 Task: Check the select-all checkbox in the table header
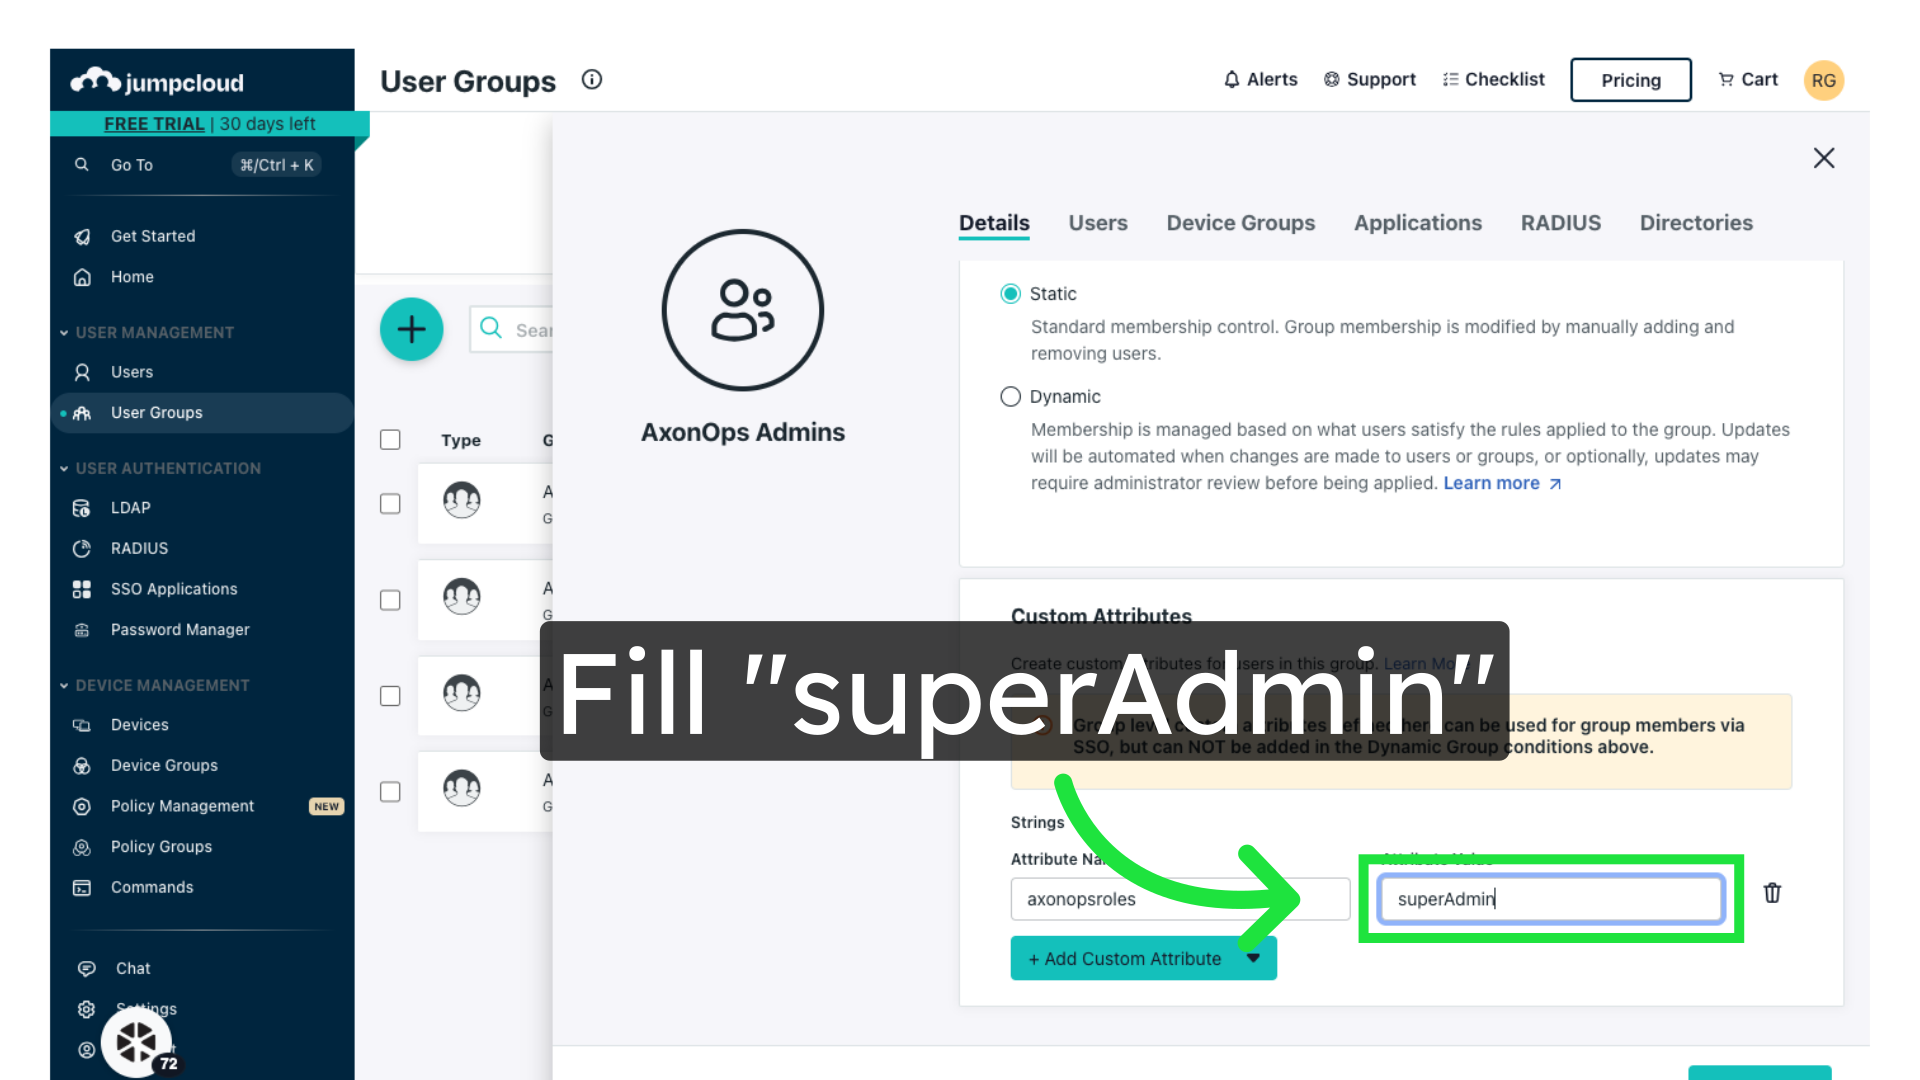pyautogui.click(x=390, y=440)
